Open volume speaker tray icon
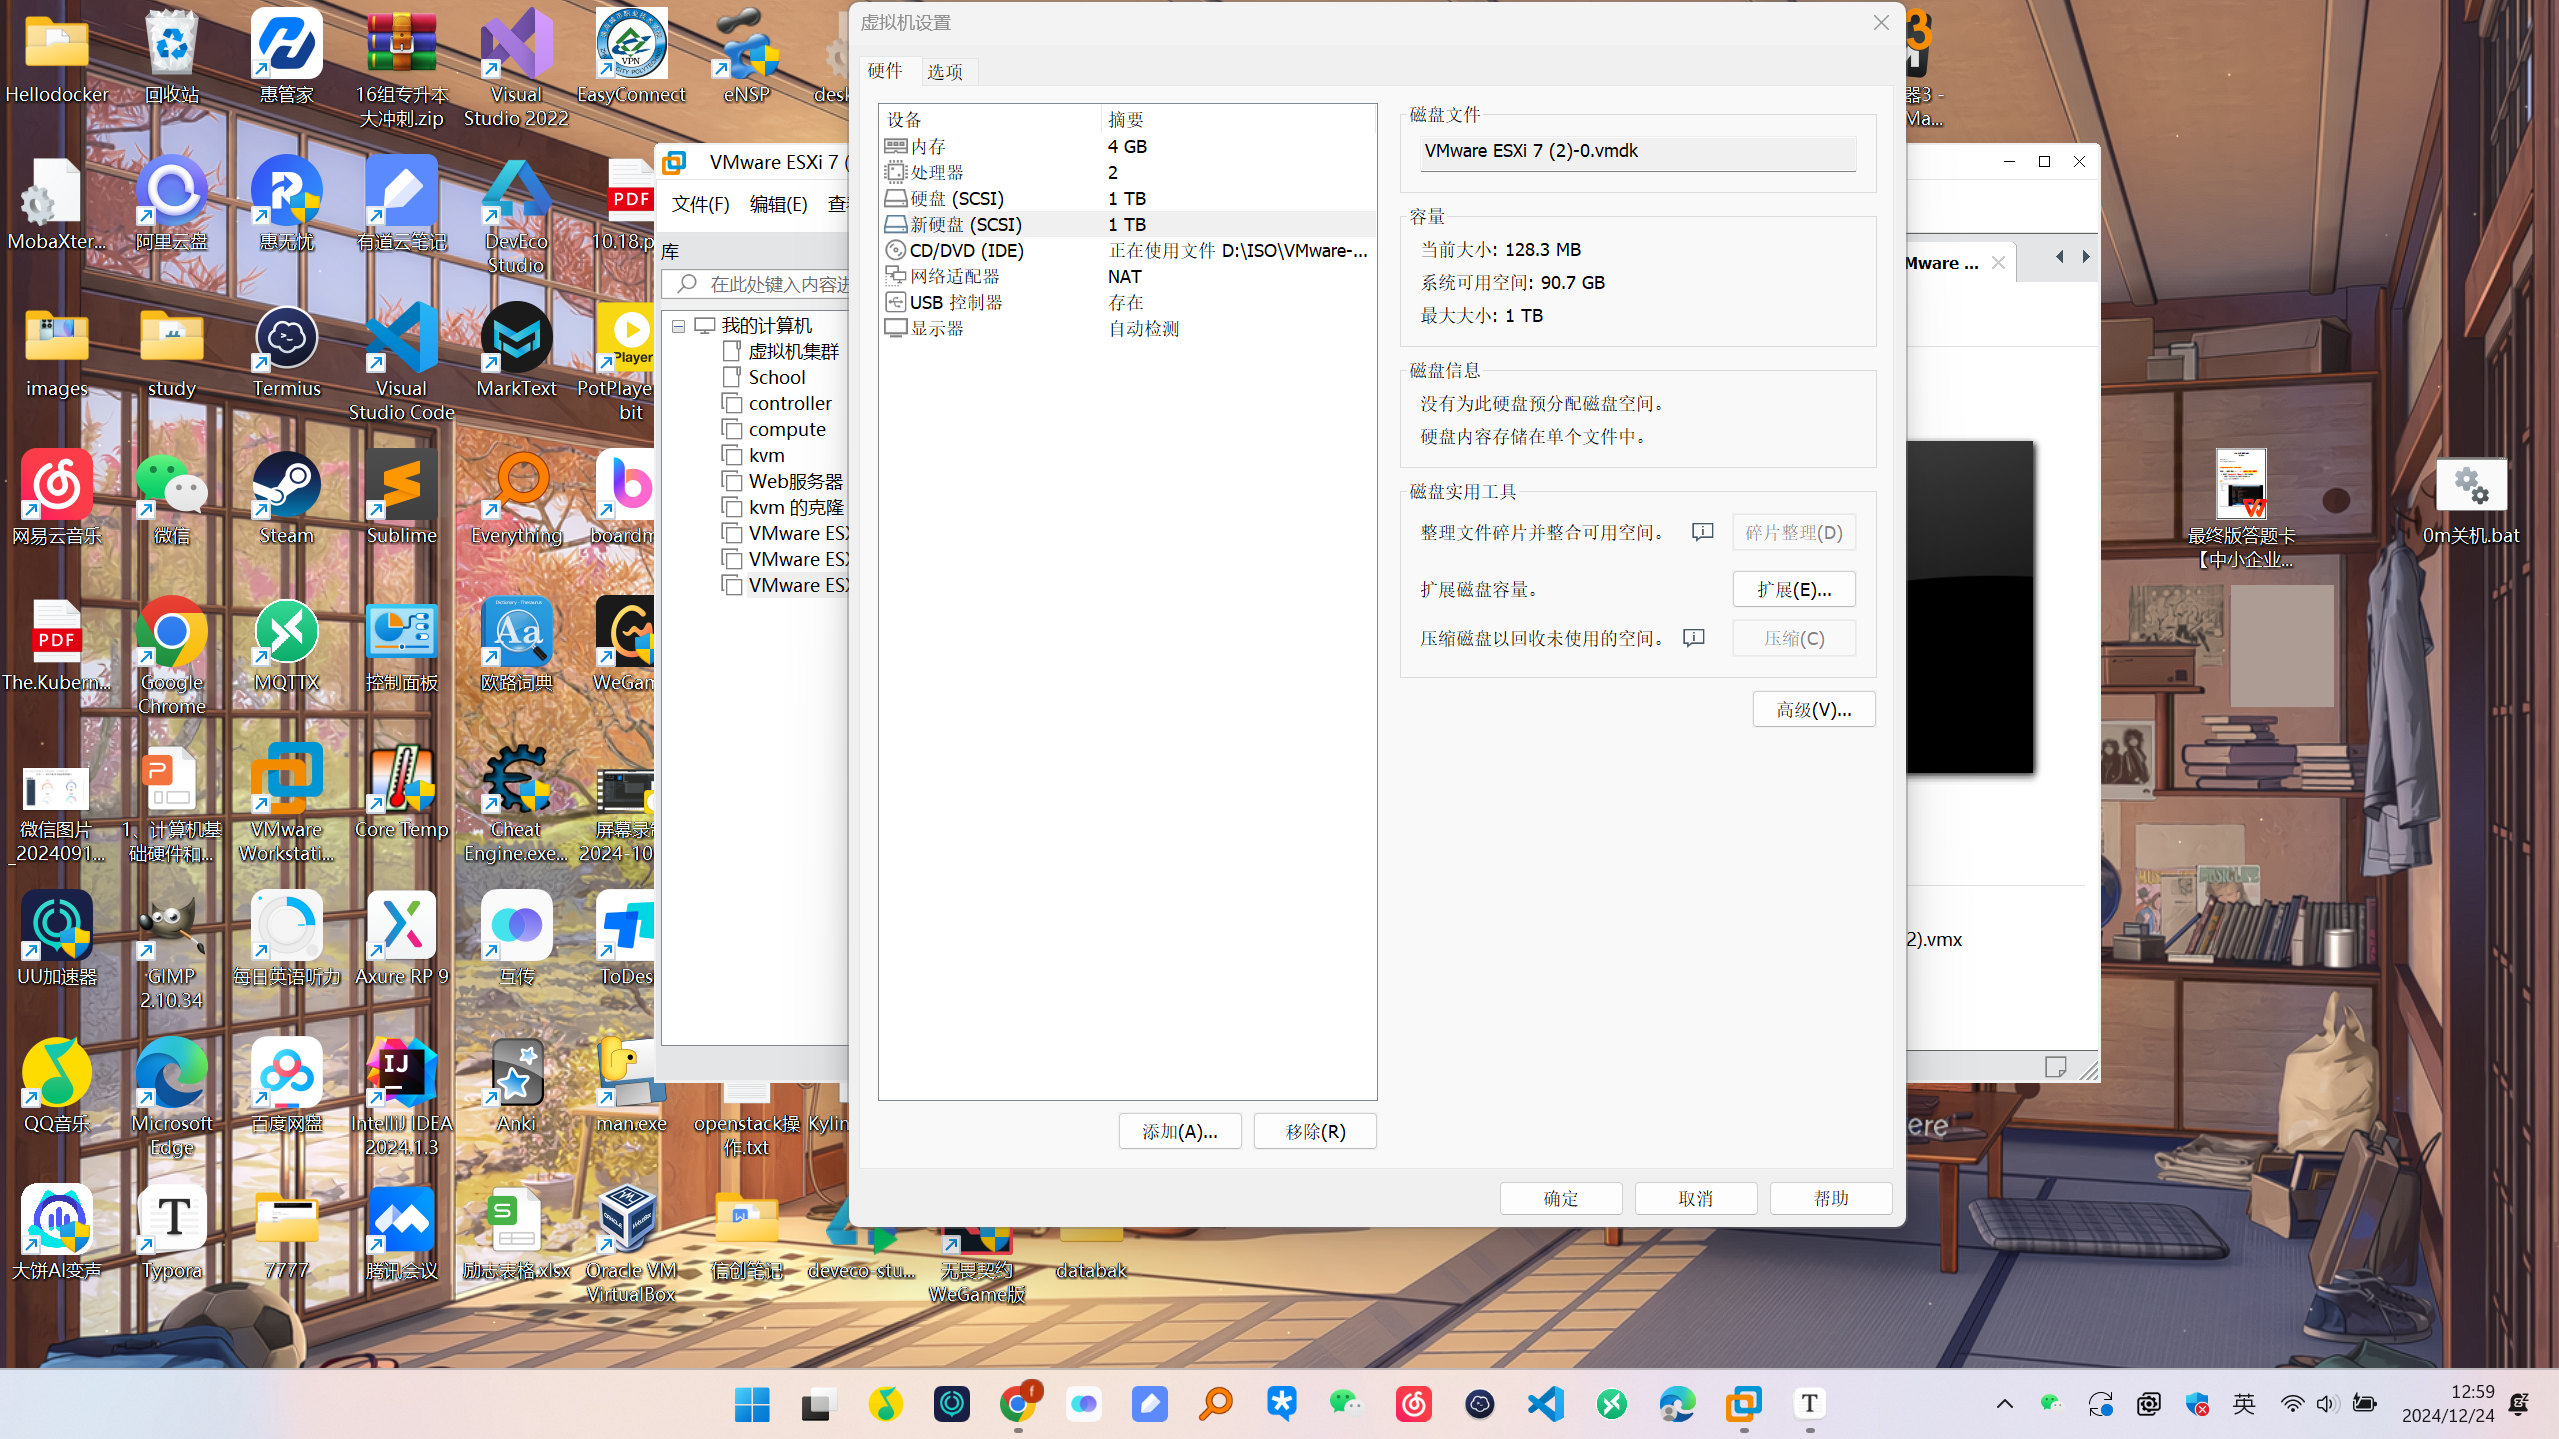This screenshot has width=2559, height=1439. click(2326, 1404)
